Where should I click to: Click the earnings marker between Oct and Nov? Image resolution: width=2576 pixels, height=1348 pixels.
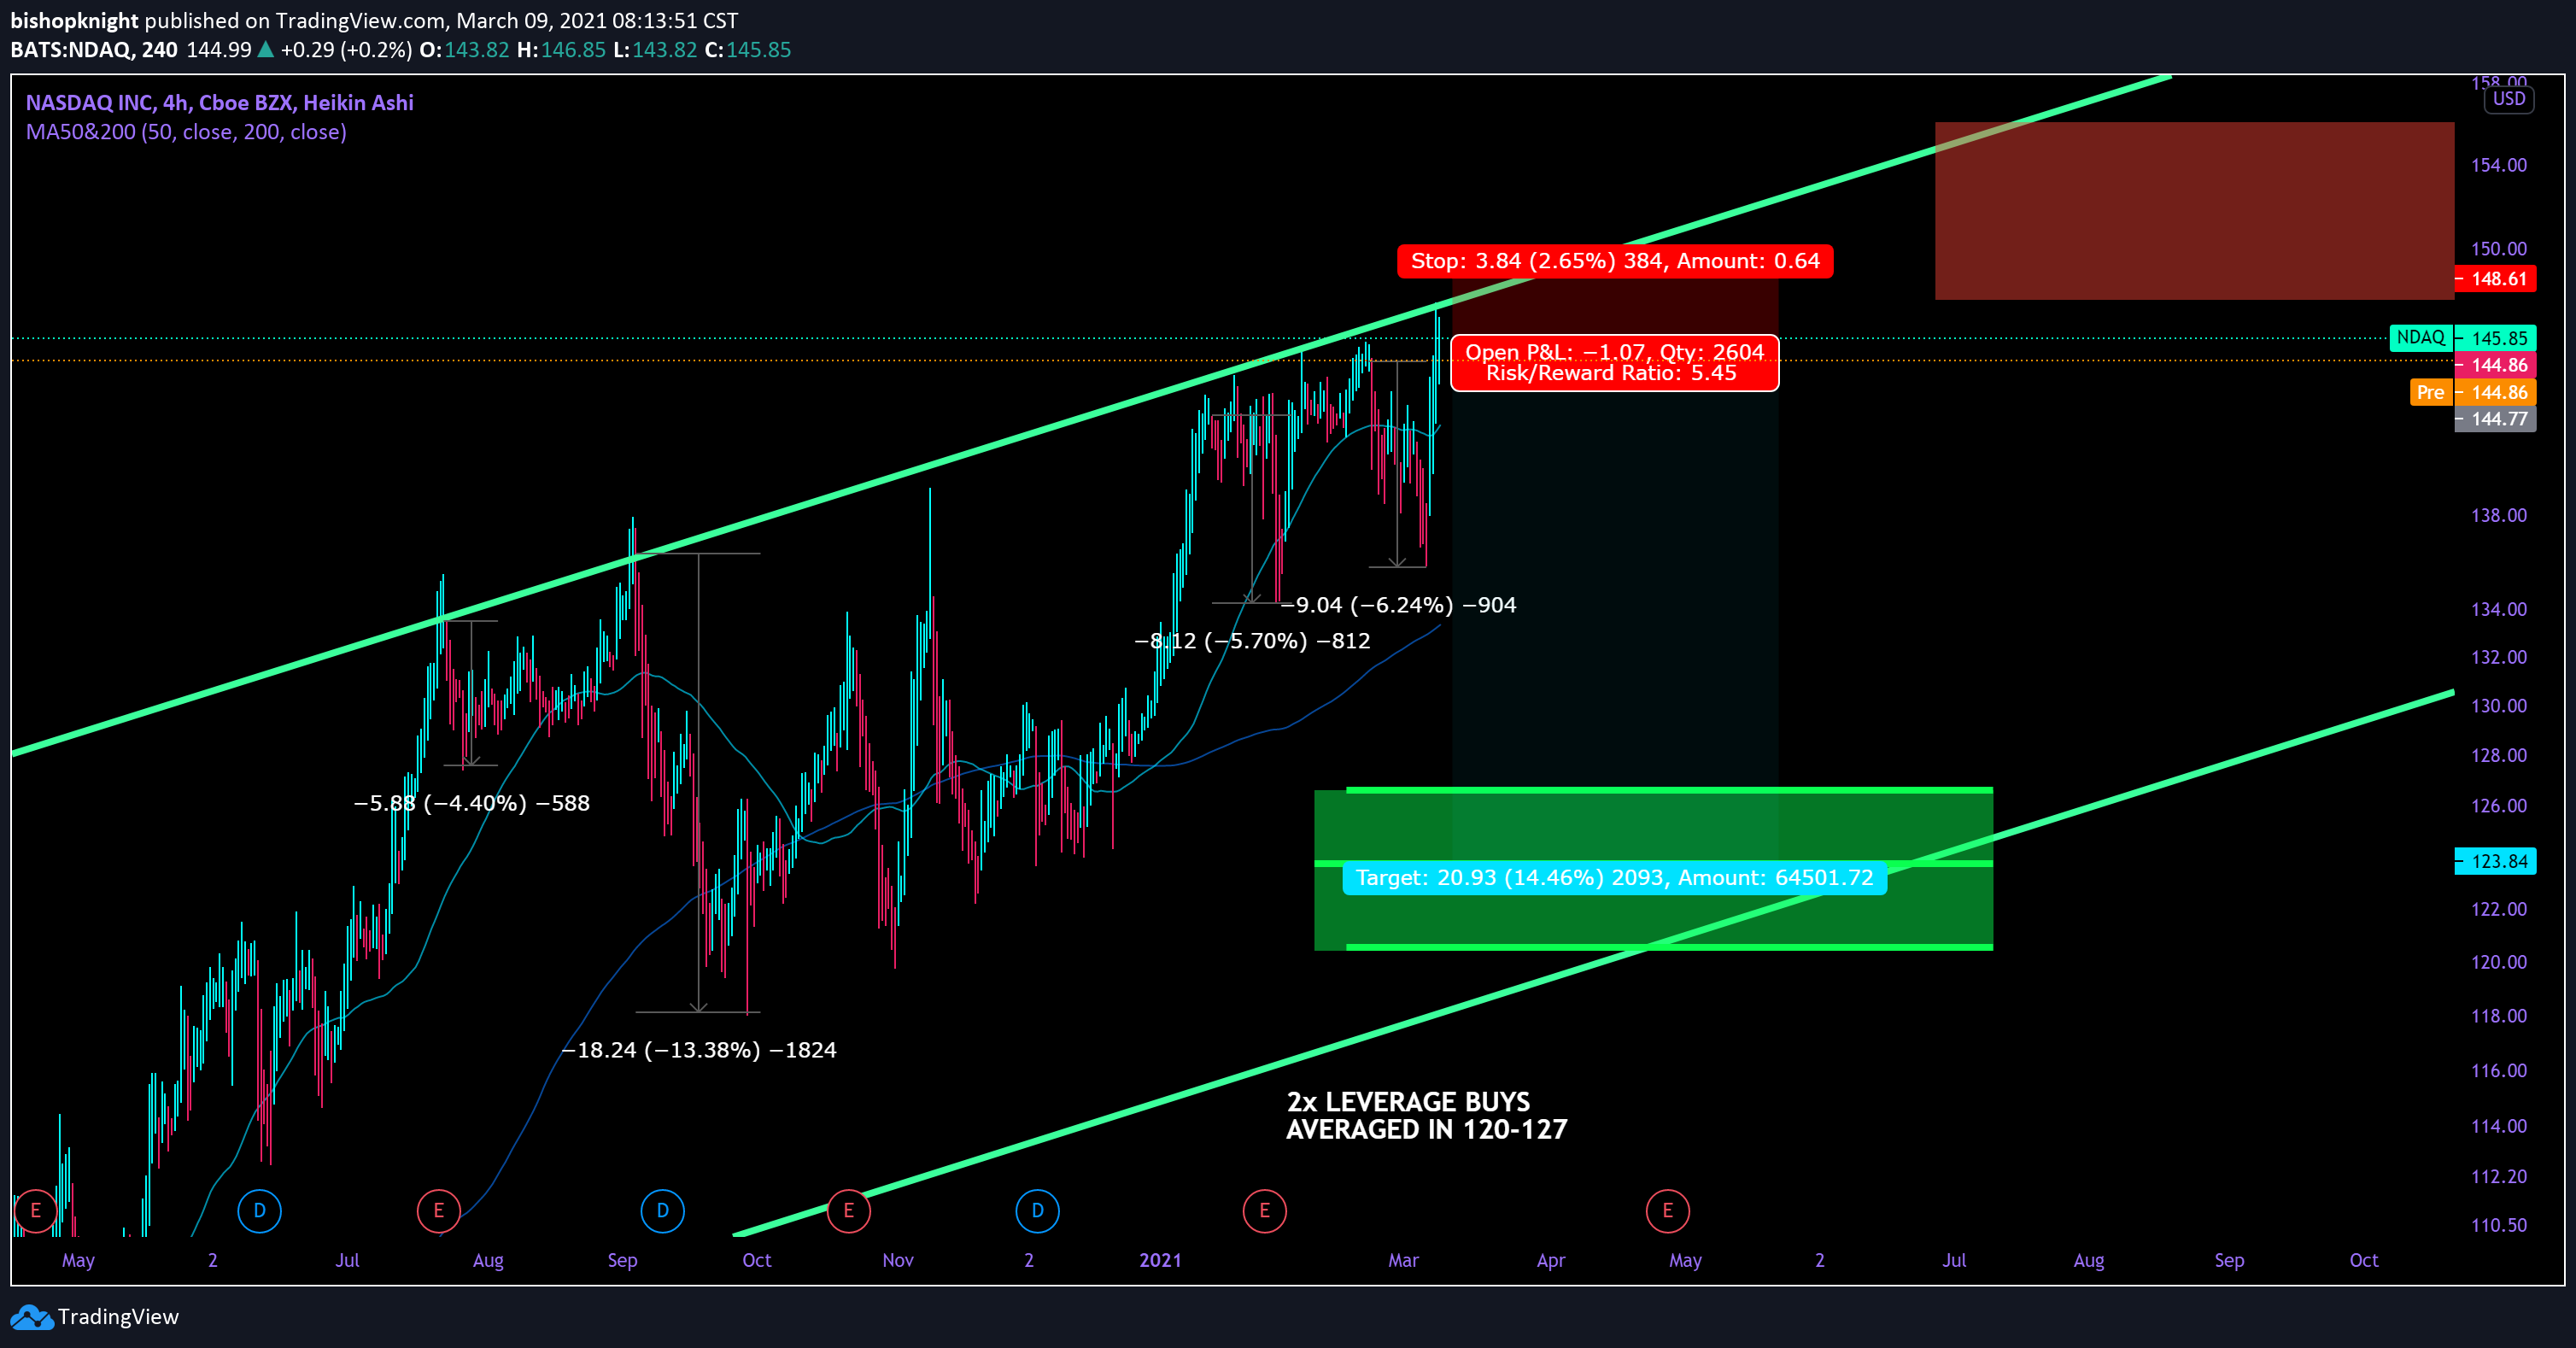(x=849, y=1211)
